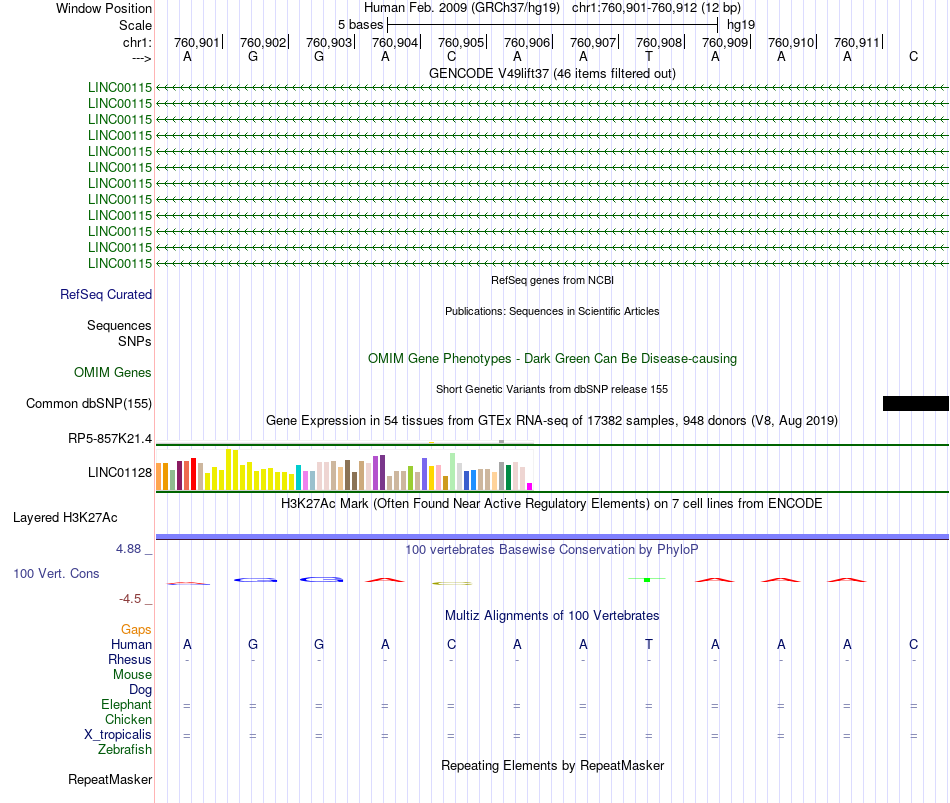The image size is (950, 803).
Task: Click the Sequences track label
Action: (119, 325)
